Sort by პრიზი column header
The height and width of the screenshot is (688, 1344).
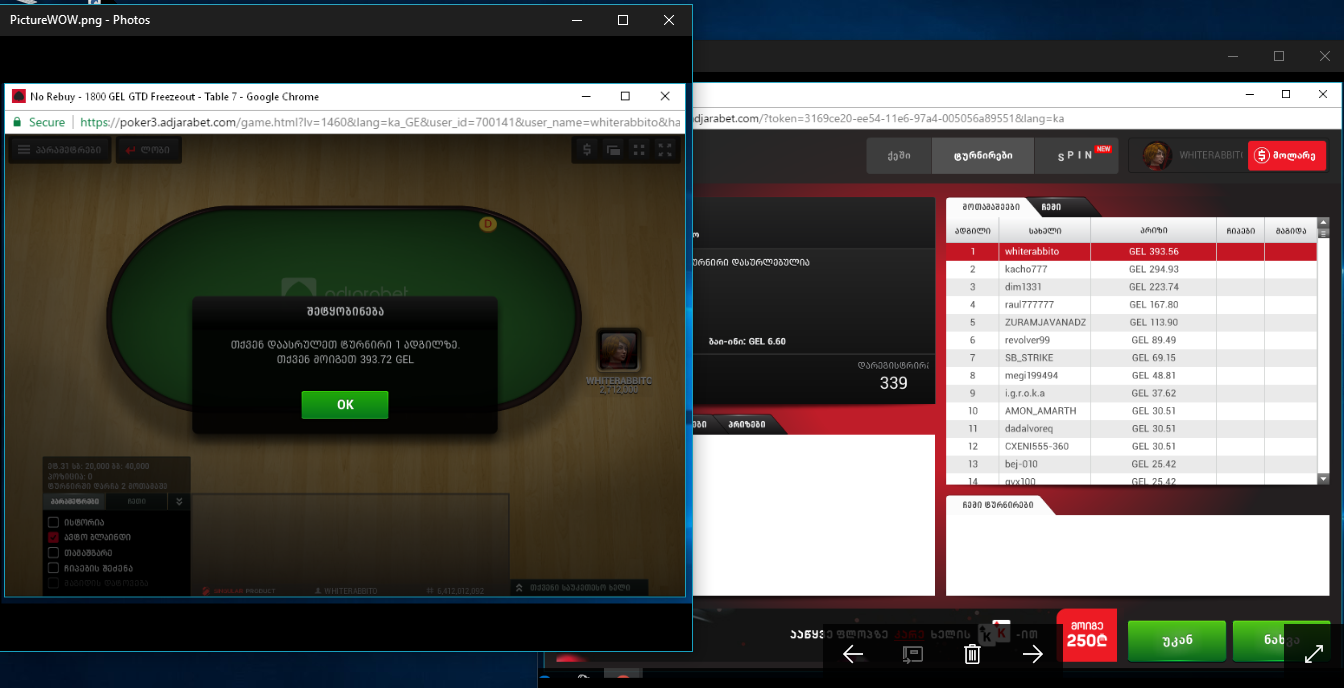click(1153, 230)
